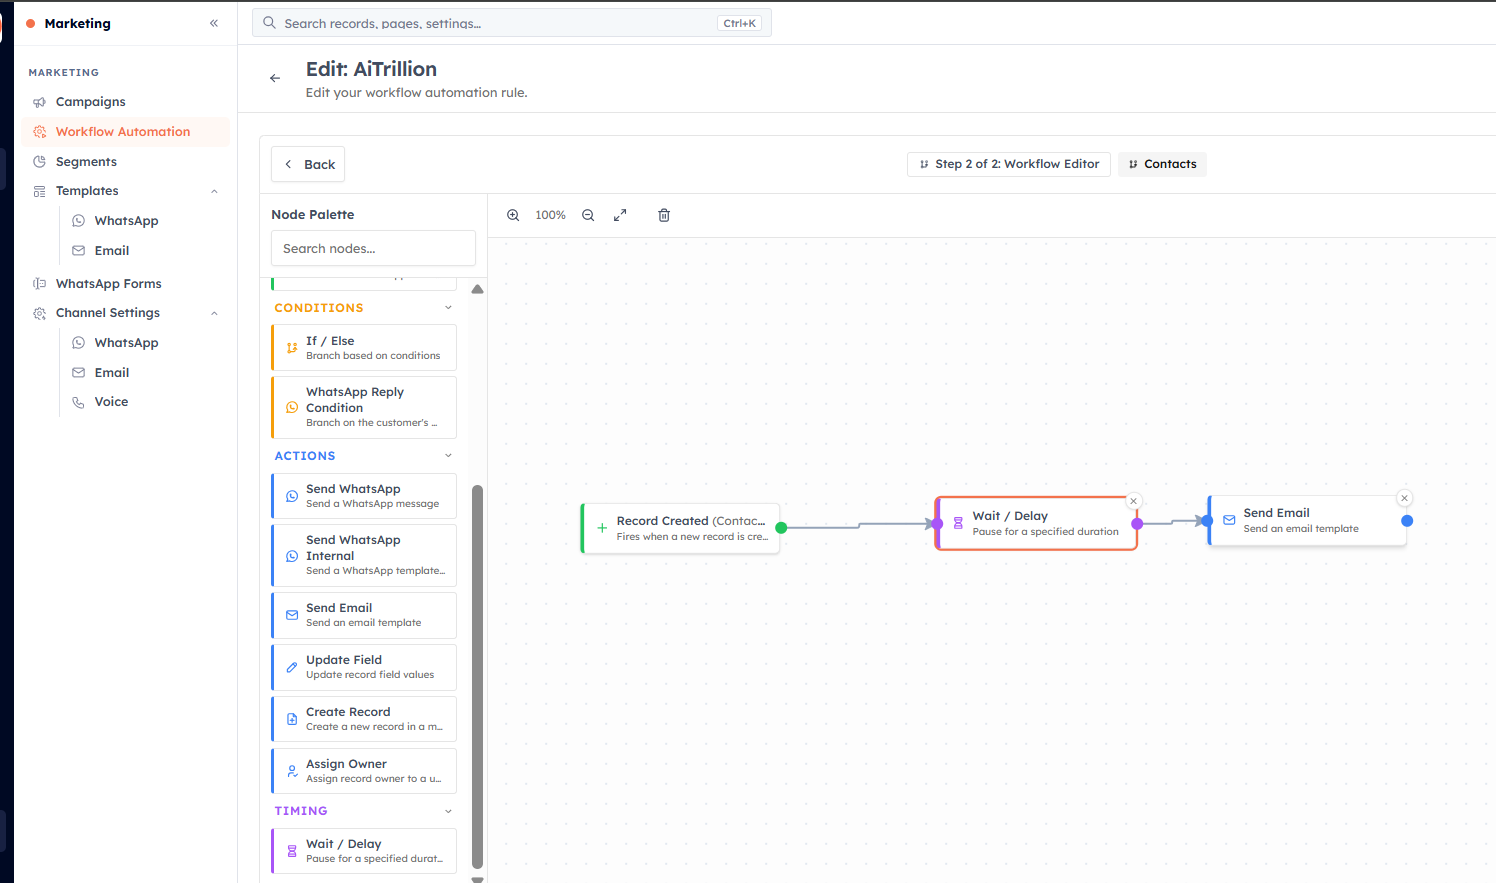Click Step 2 of 2: Workflow Editor button
This screenshot has width=1496, height=883.
1009,164
